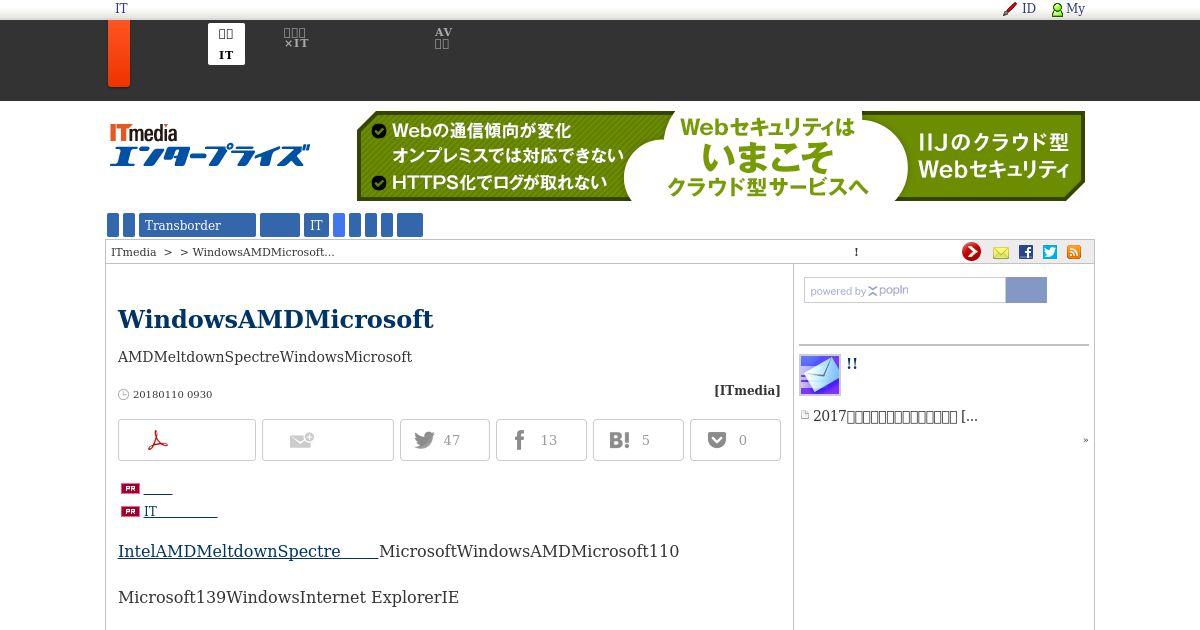Open the first PR link above IT link
Screen dimensions: 1200x630
(158, 488)
